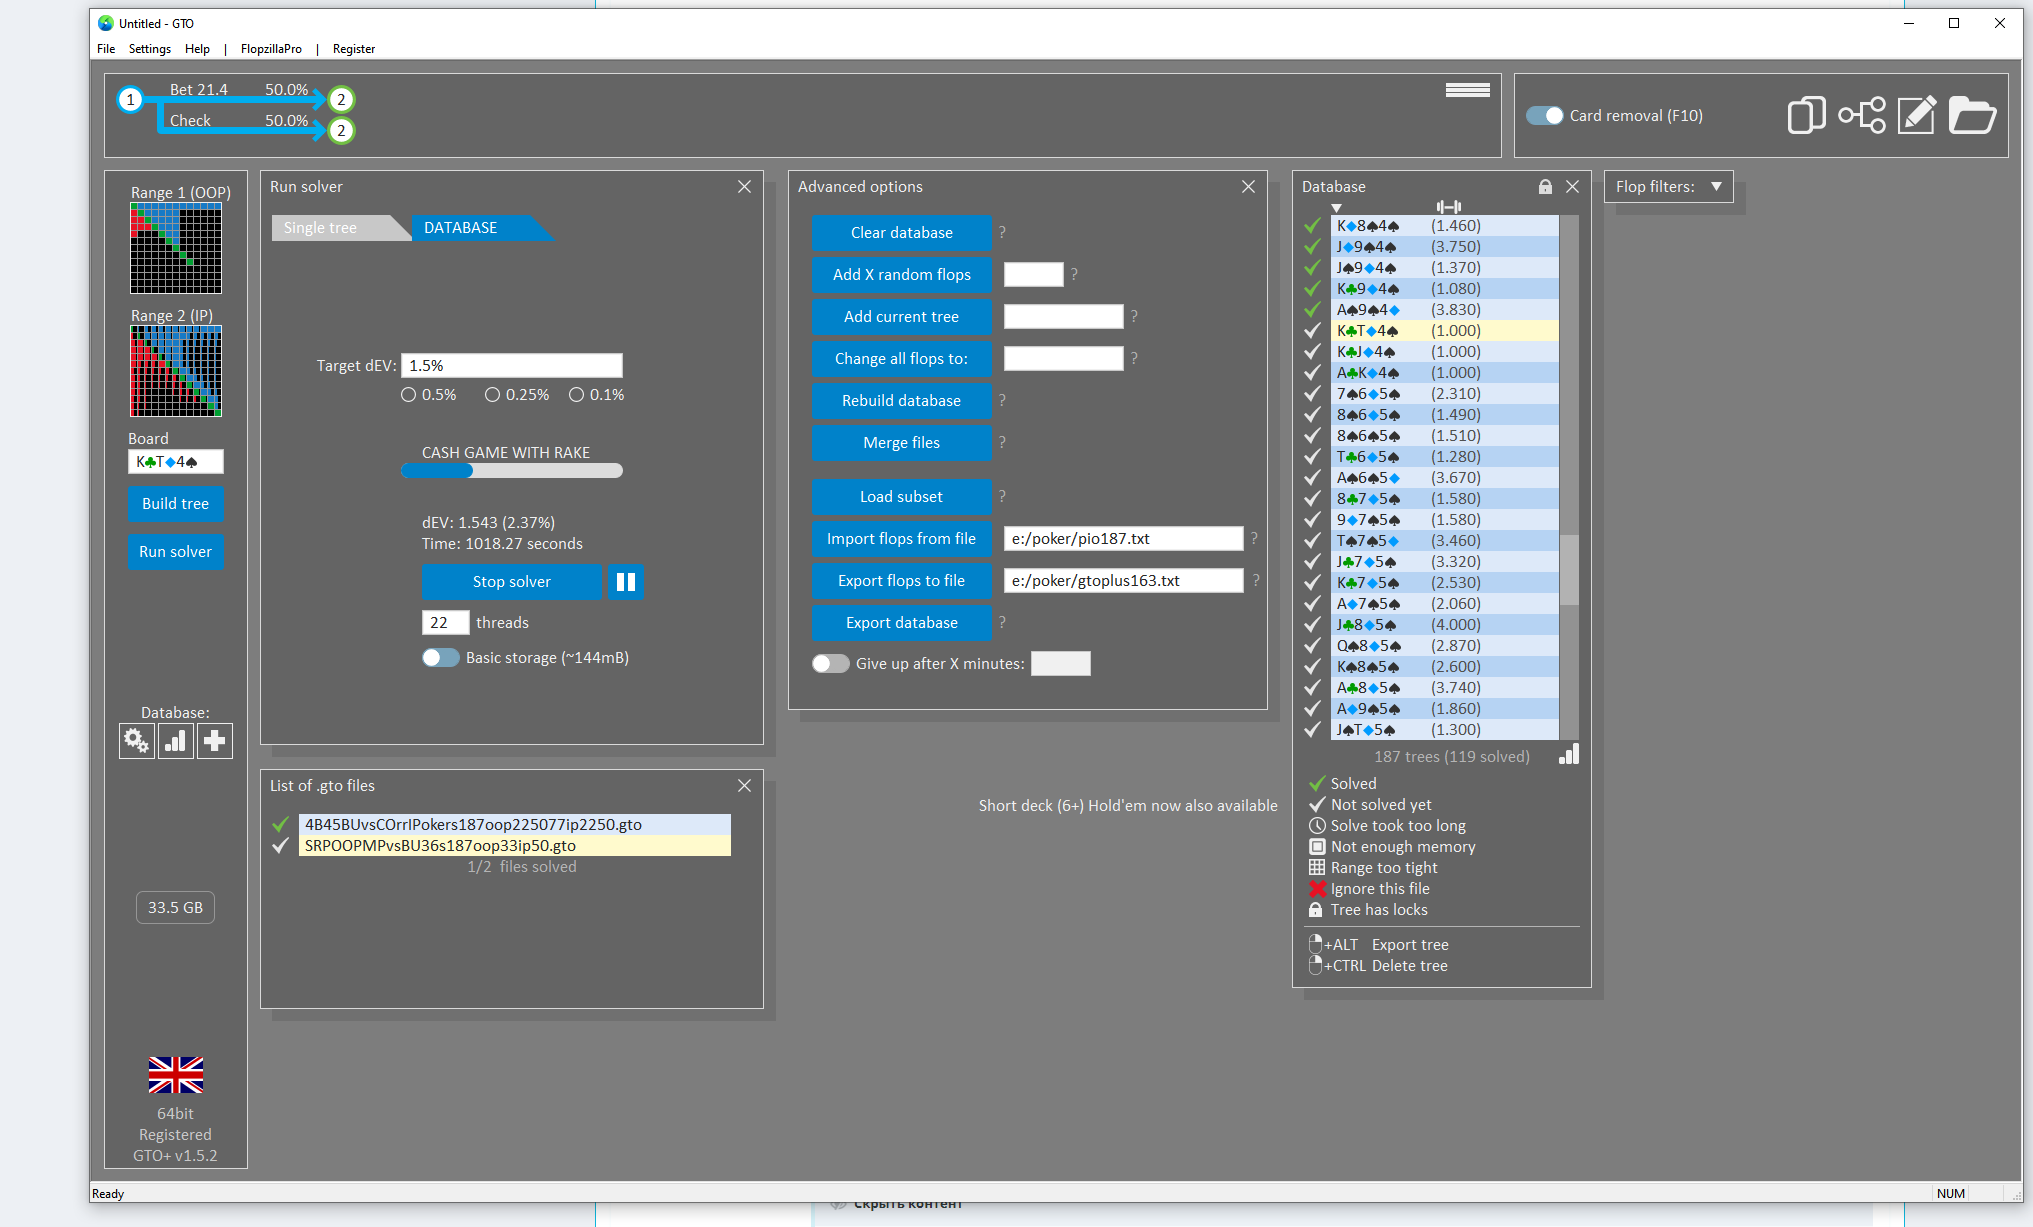Image resolution: width=2033 pixels, height=1227 pixels.
Task: Click the import path field e:/poker/pio187.txt
Action: 1124,539
